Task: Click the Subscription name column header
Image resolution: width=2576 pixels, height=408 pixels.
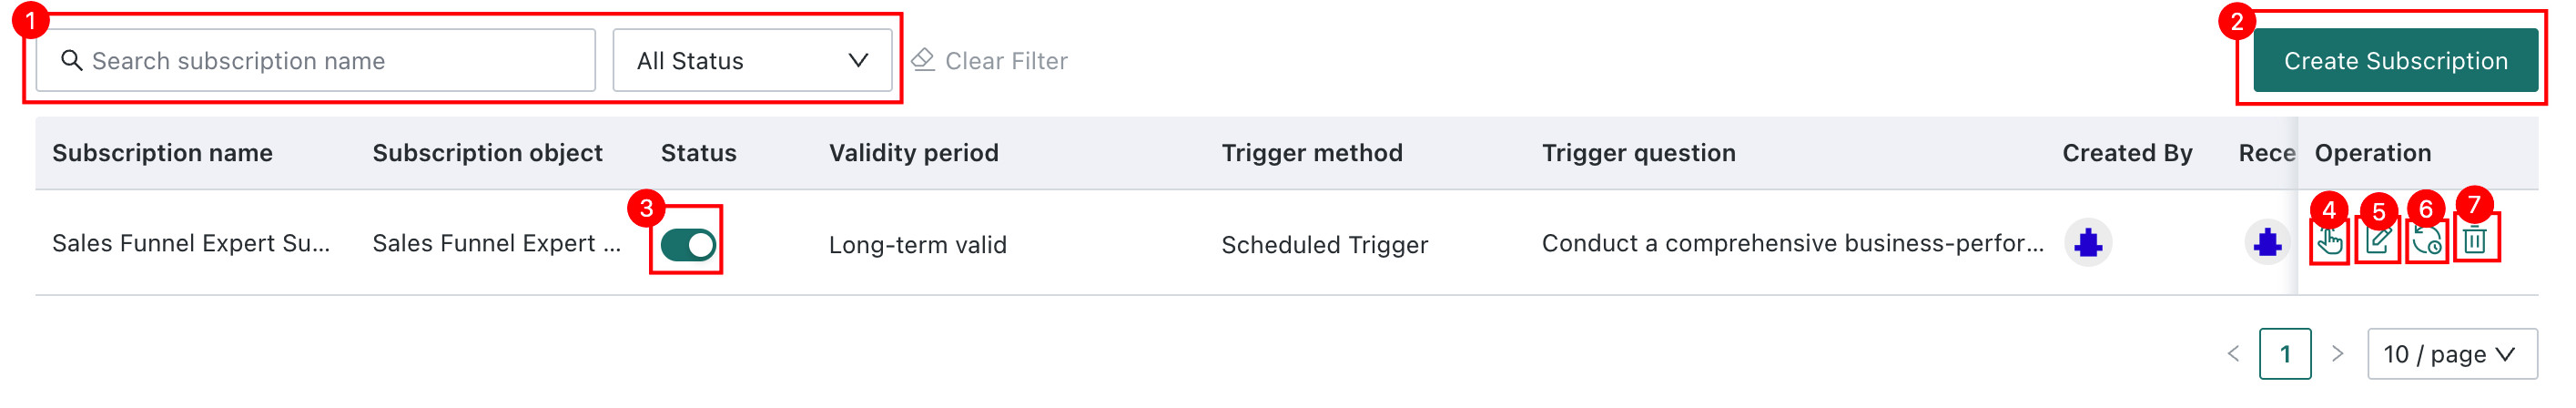Action: pyautogui.click(x=162, y=153)
